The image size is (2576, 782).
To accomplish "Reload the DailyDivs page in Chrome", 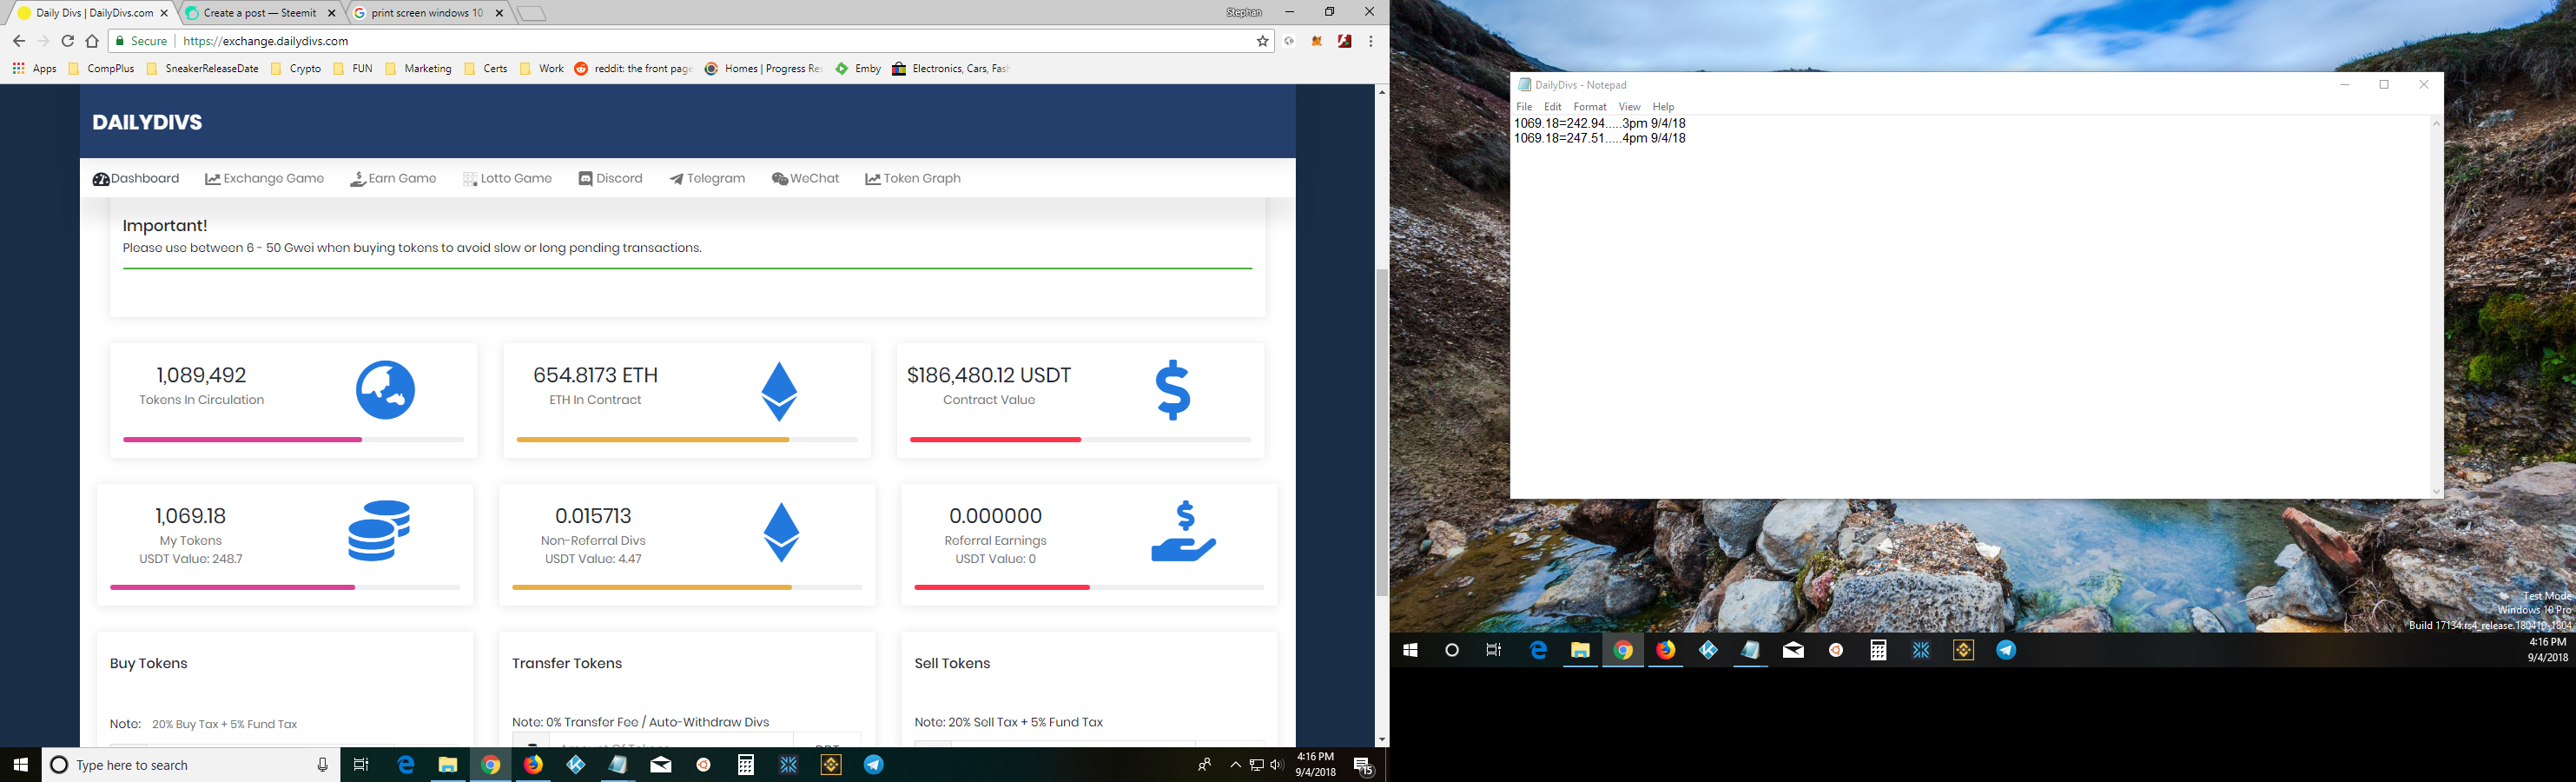I will pyautogui.click(x=68, y=41).
